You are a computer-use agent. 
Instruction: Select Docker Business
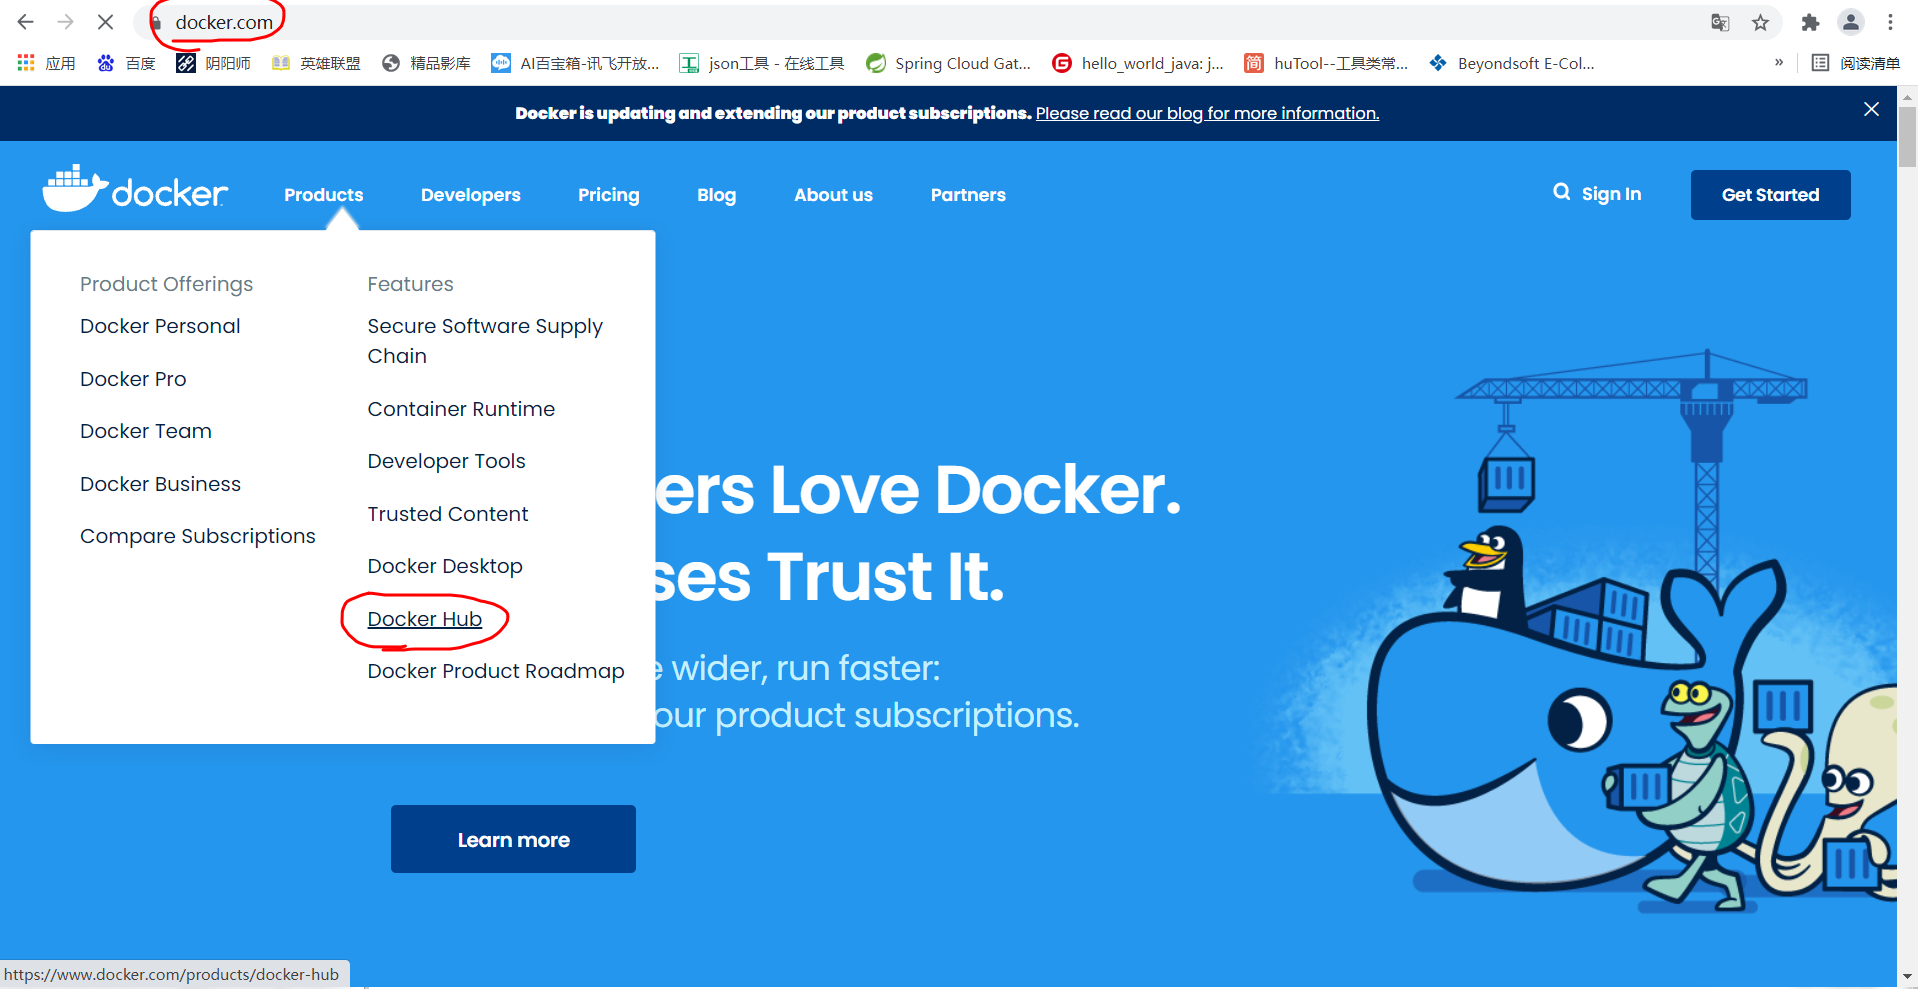pos(160,484)
